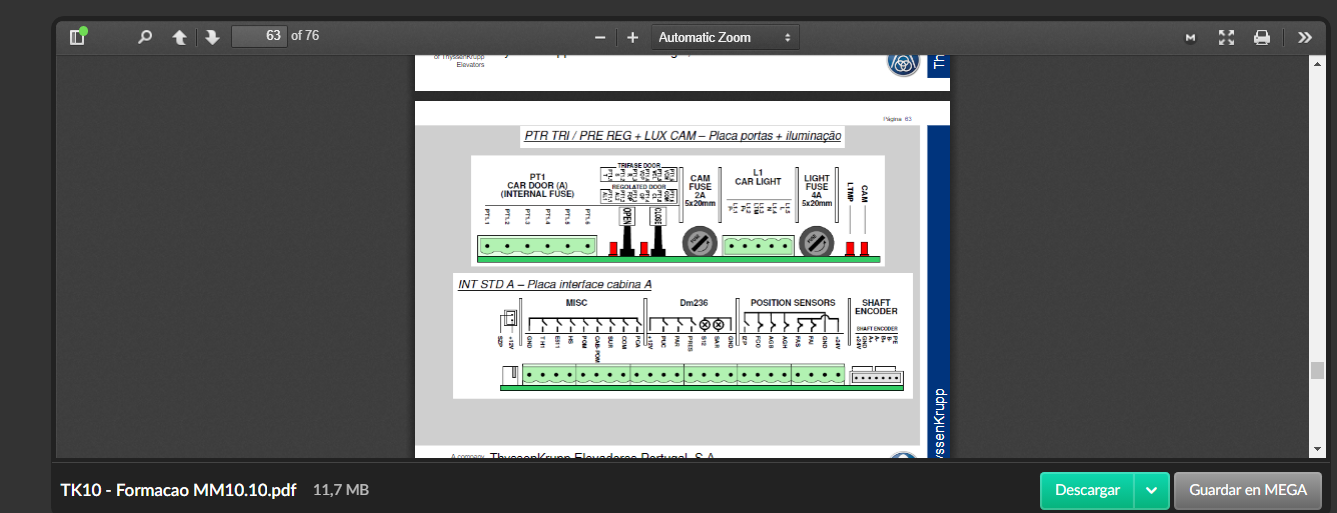Switch to presentation fullscreen mode
Image resolution: width=1337 pixels, height=513 pixels.
(1227, 37)
